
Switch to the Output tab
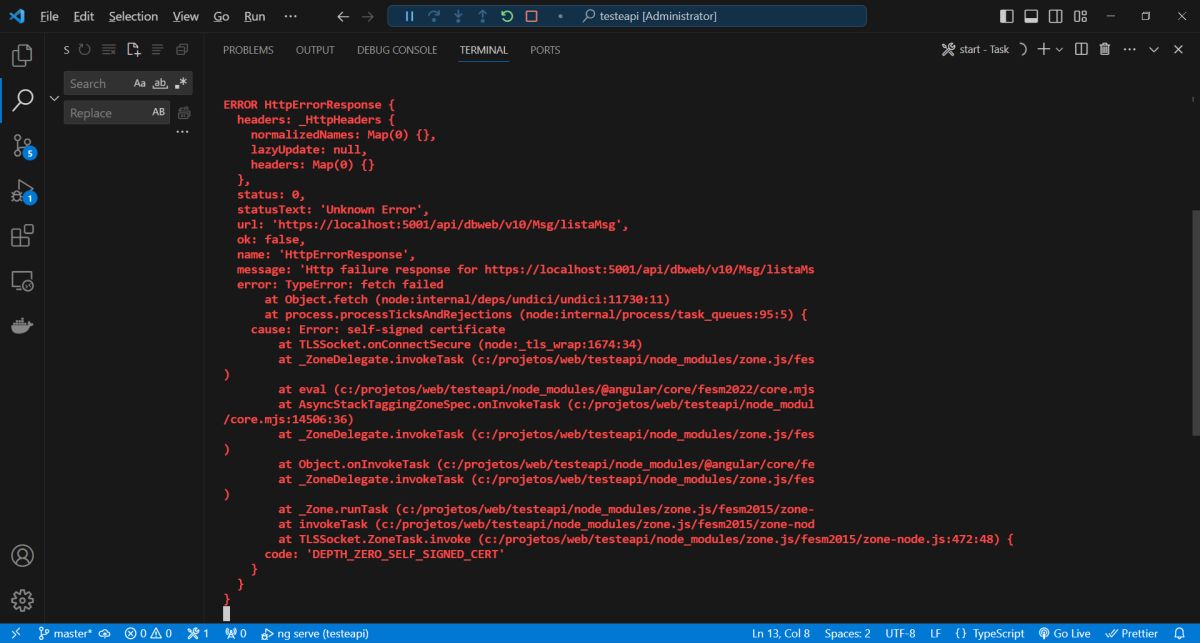pos(315,50)
